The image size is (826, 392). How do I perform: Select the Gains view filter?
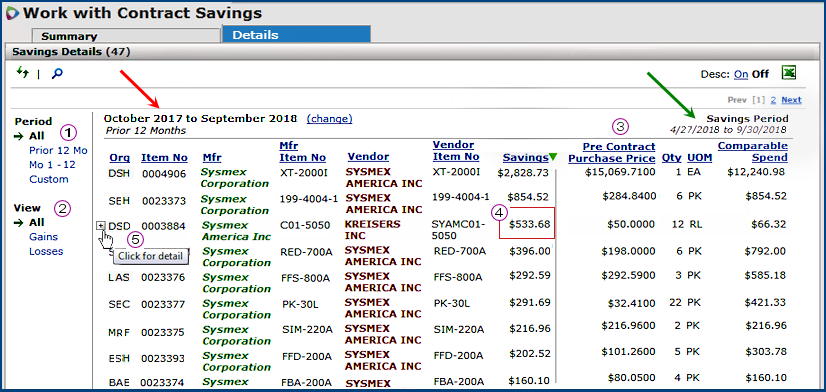pos(44,237)
